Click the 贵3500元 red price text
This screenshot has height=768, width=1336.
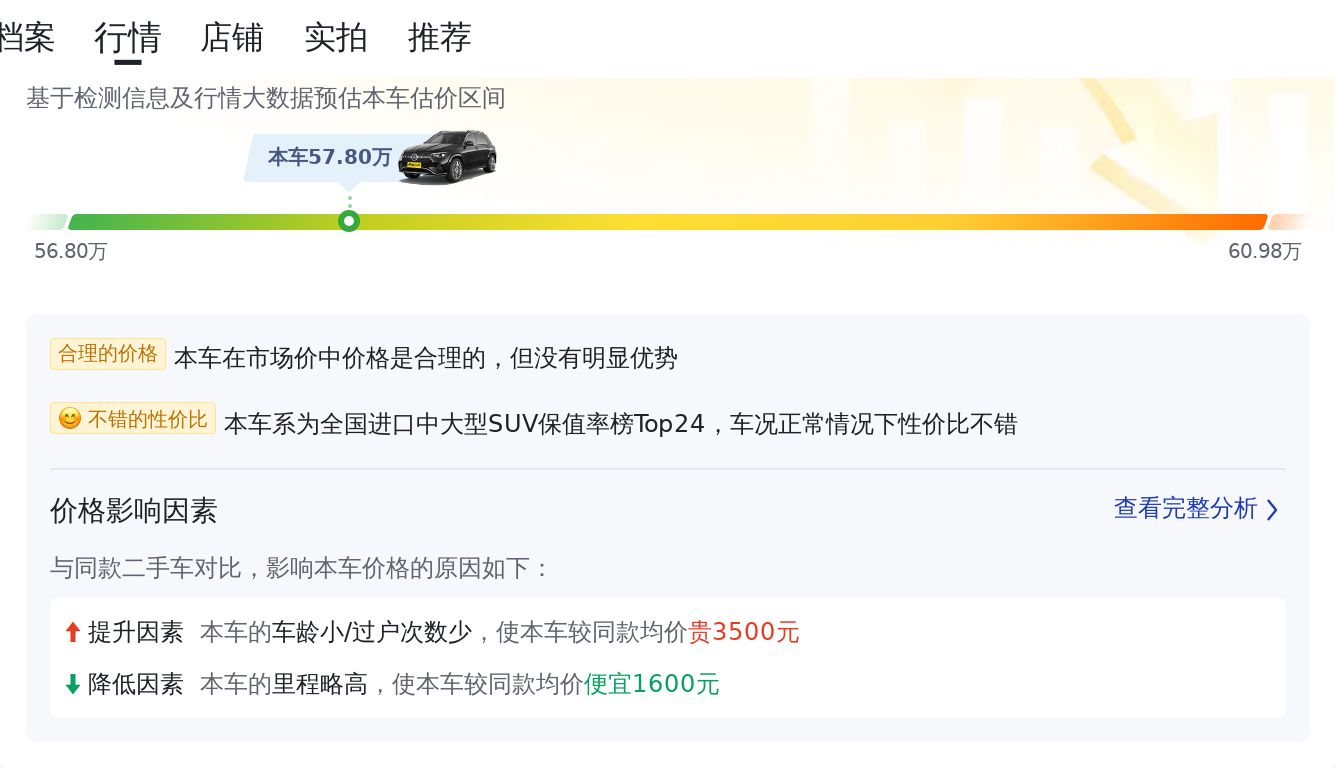click(x=744, y=632)
